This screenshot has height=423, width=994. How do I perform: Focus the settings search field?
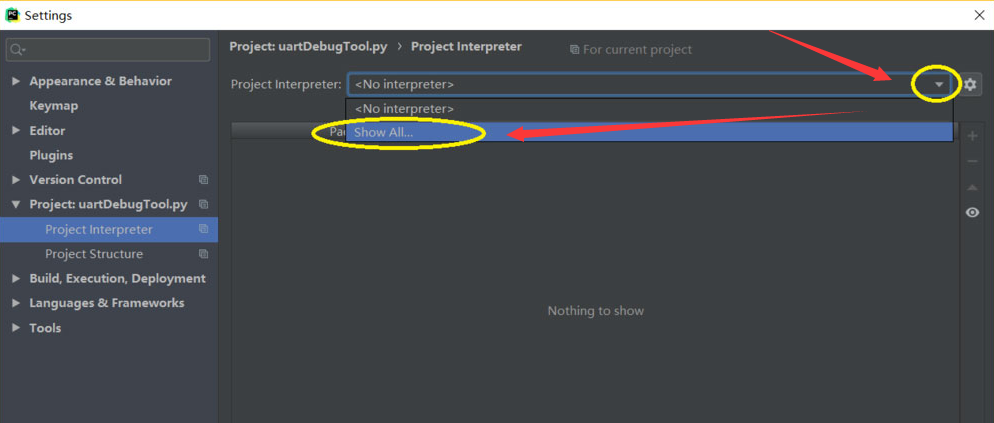115,49
